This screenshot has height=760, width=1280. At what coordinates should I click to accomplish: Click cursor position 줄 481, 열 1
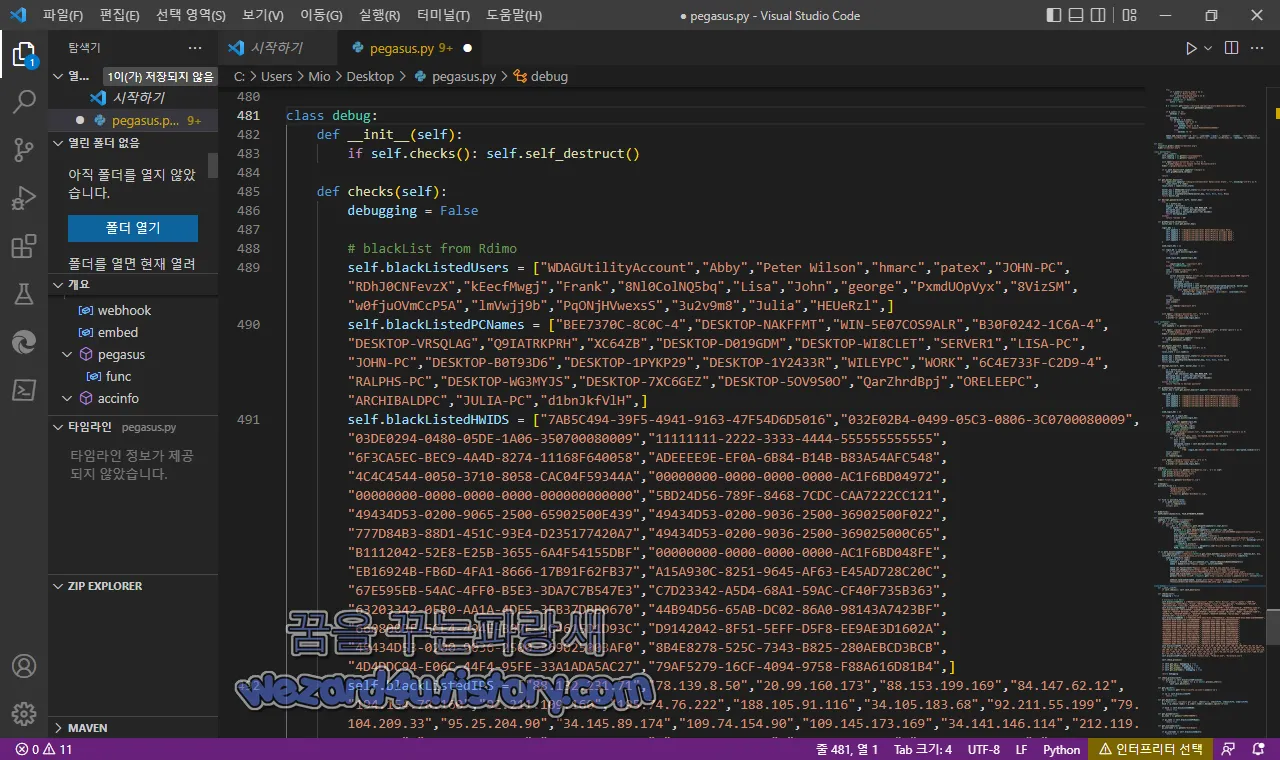(x=847, y=749)
